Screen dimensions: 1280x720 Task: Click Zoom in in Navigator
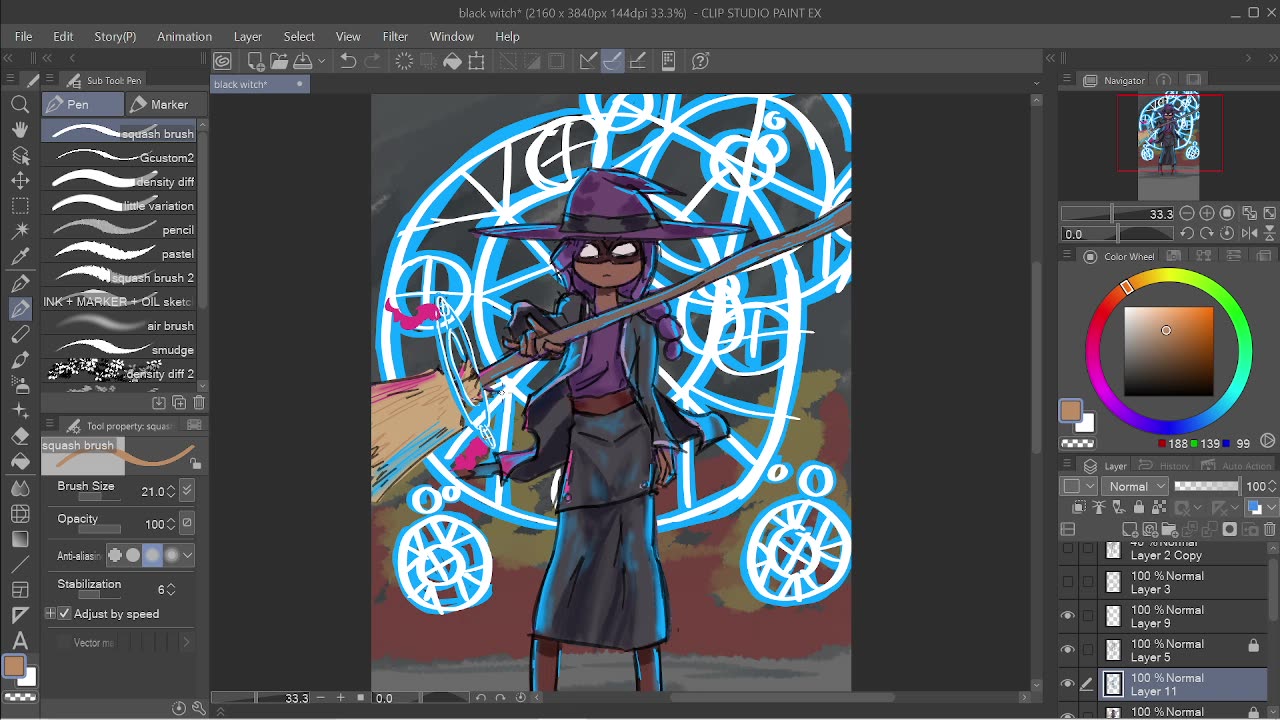point(1207,213)
